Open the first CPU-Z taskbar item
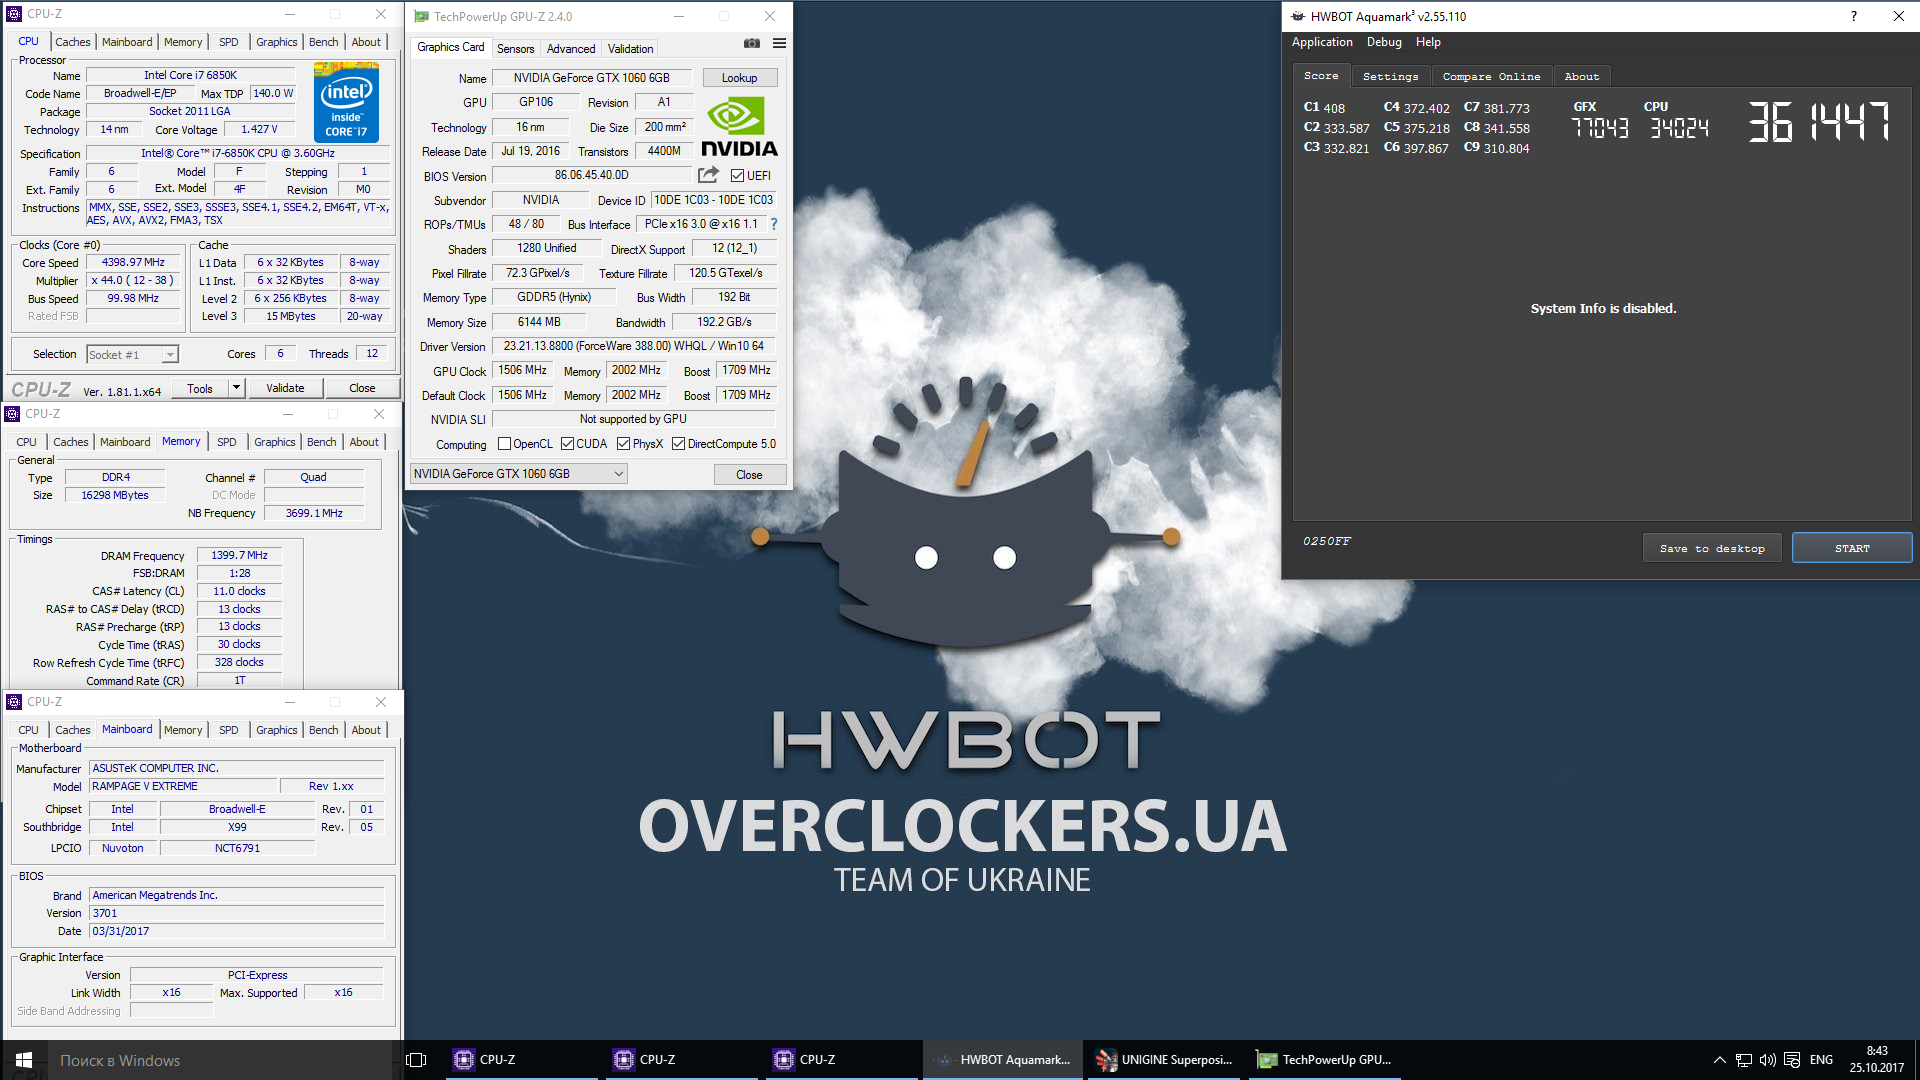1920x1080 pixels. pyautogui.click(x=520, y=1060)
